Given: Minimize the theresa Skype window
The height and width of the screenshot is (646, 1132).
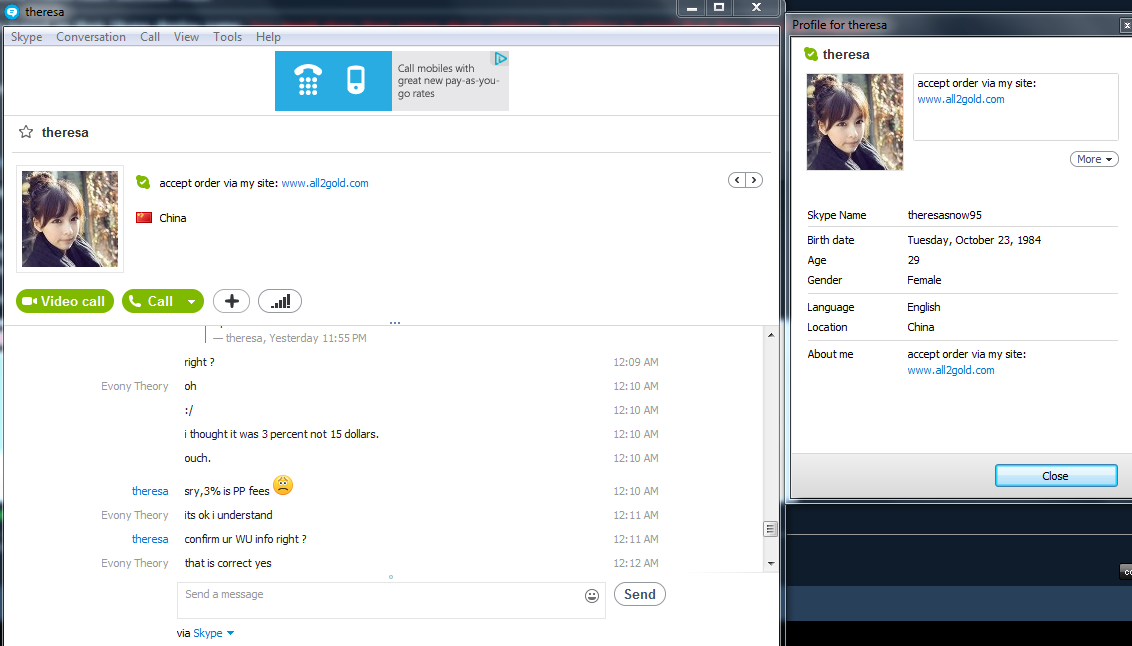Looking at the screenshot, I should (x=692, y=8).
